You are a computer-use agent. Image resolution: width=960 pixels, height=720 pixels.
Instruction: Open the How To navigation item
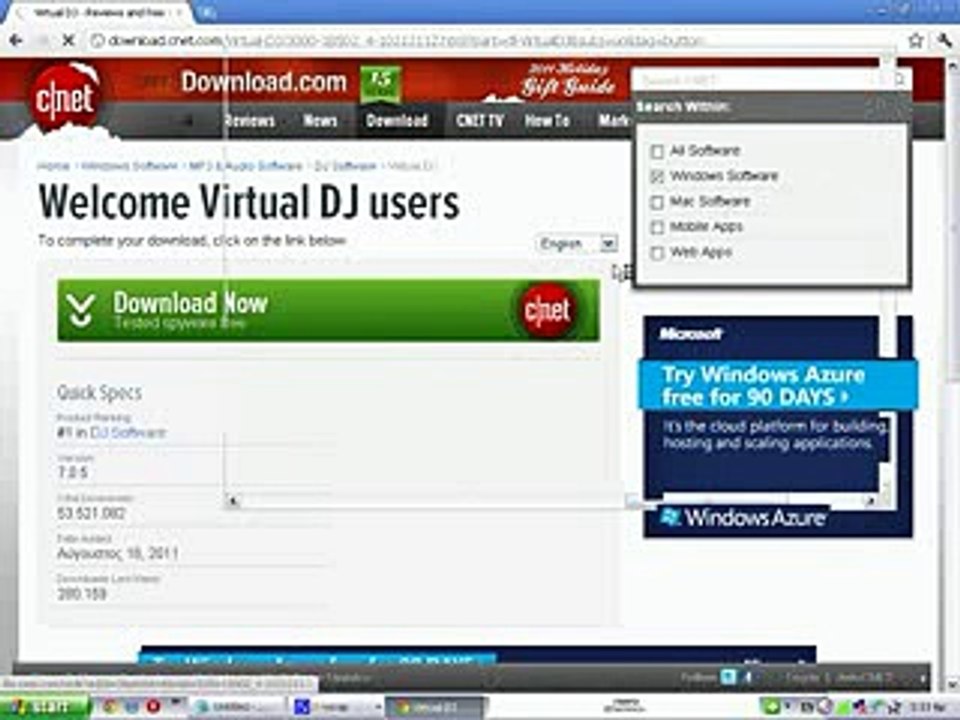pyautogui.click(x=547, y=121)
